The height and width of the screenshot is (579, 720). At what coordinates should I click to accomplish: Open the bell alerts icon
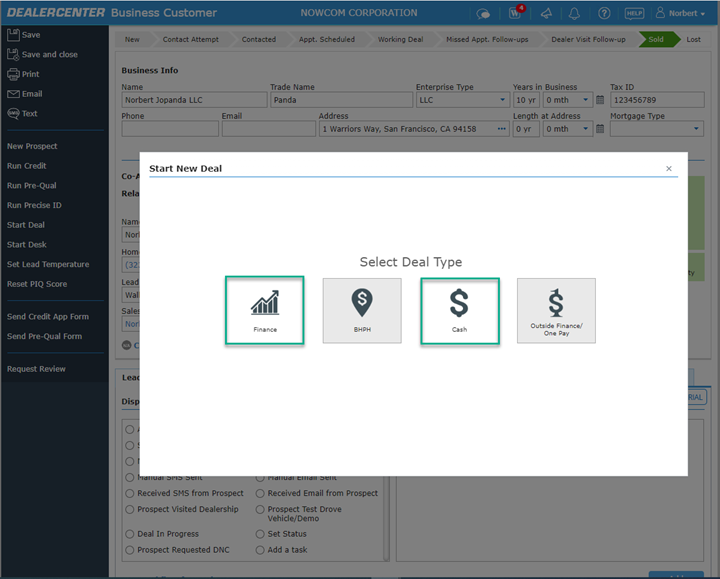tap(574, 13)
